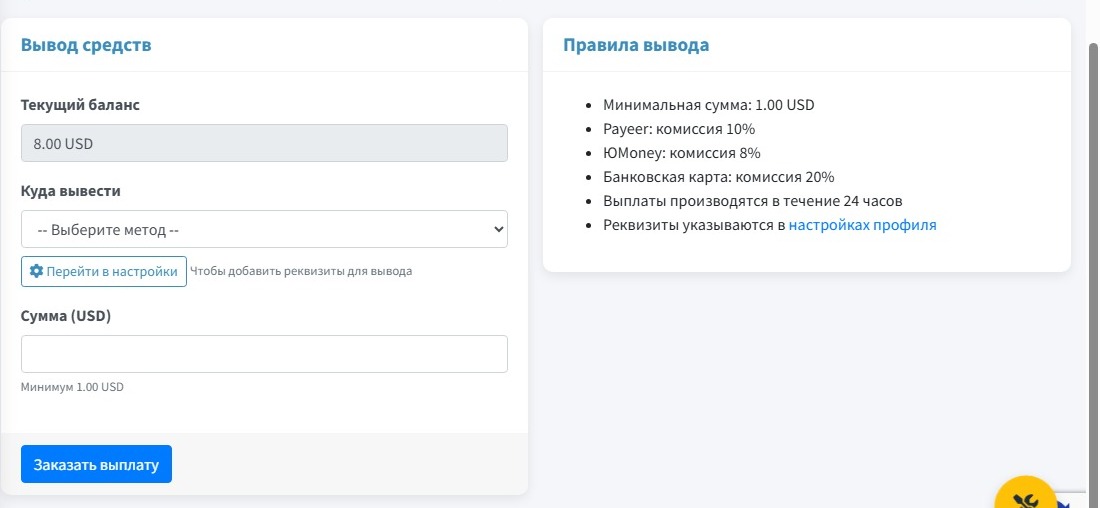The width and height of the screenshot is (1100, 508).
Task: Click the 8.00 USD balance field
Action: pyautogui.click(x=264, y=143)
